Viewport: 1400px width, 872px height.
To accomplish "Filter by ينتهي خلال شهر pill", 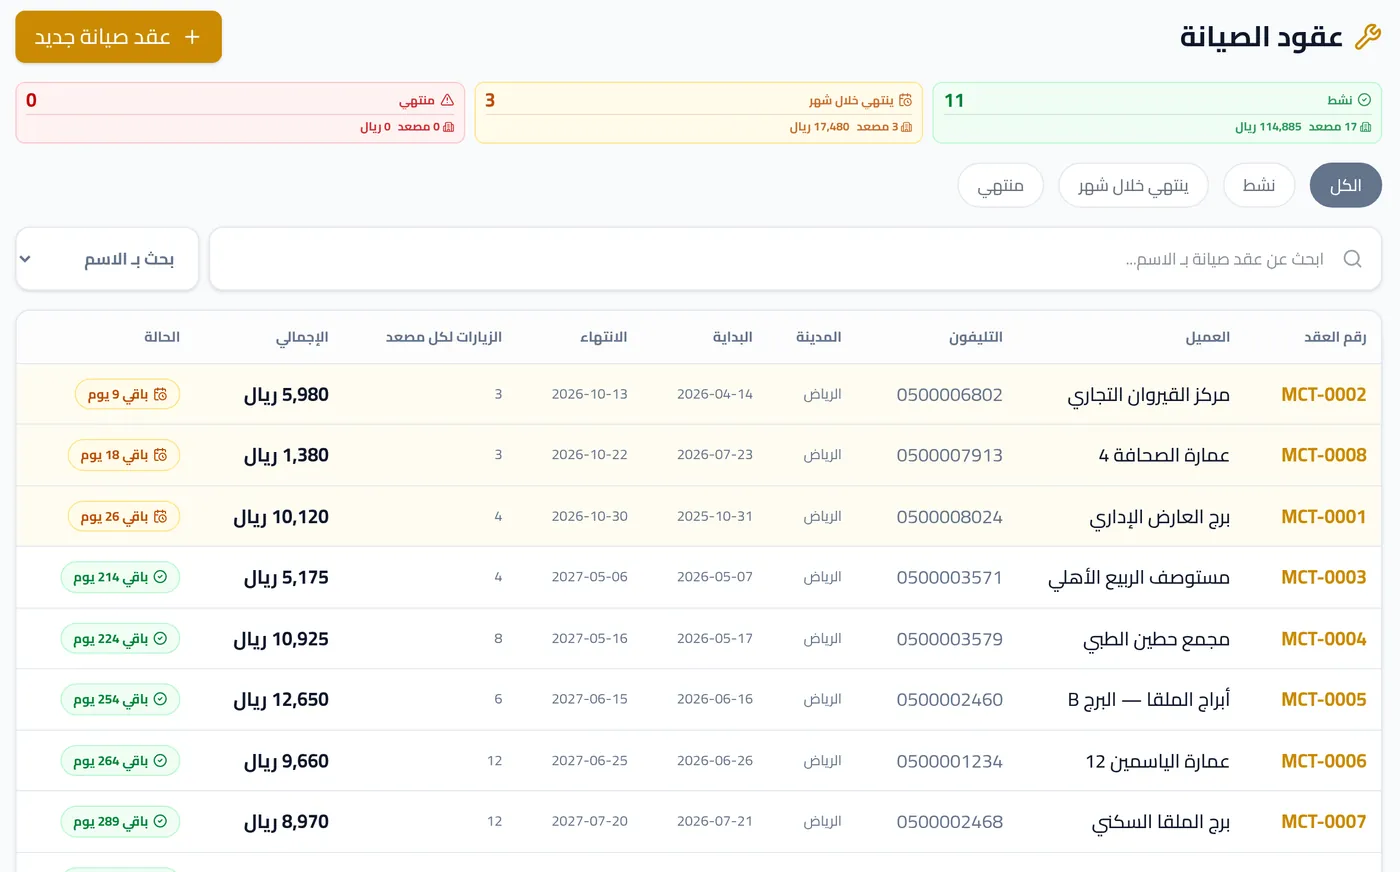I will (x=1133, y=185).
